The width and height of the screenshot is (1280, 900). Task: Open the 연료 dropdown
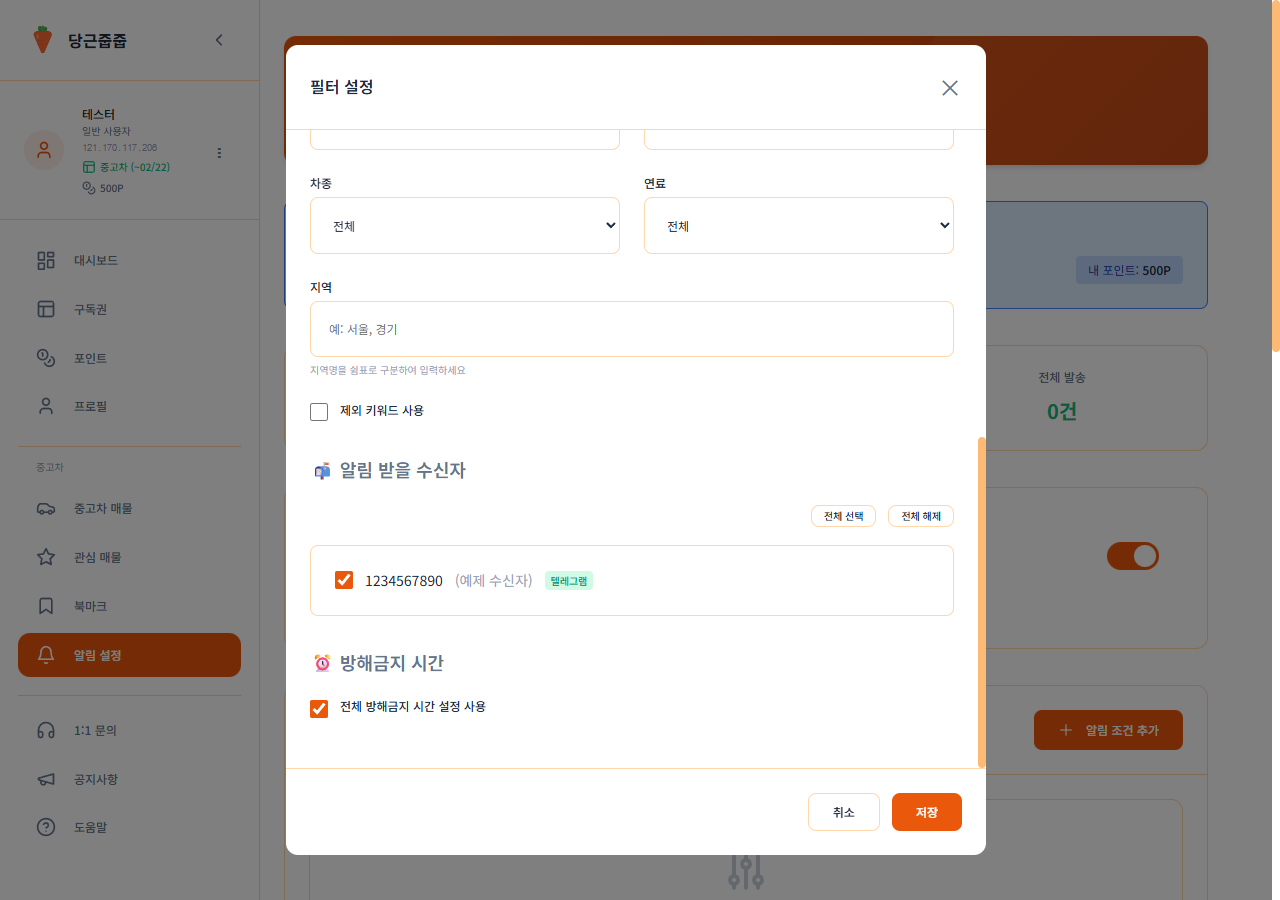point(799,225)
